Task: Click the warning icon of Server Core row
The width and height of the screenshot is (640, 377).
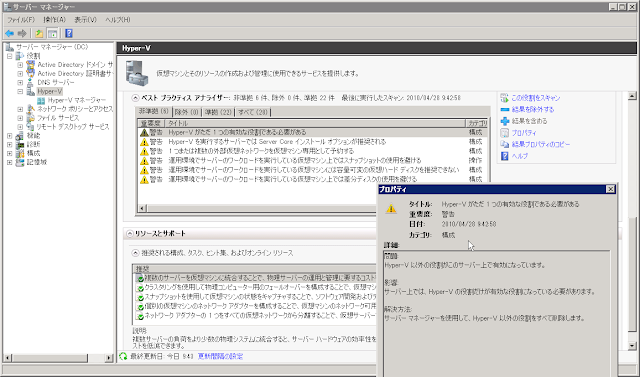Action: coord(144,142)
